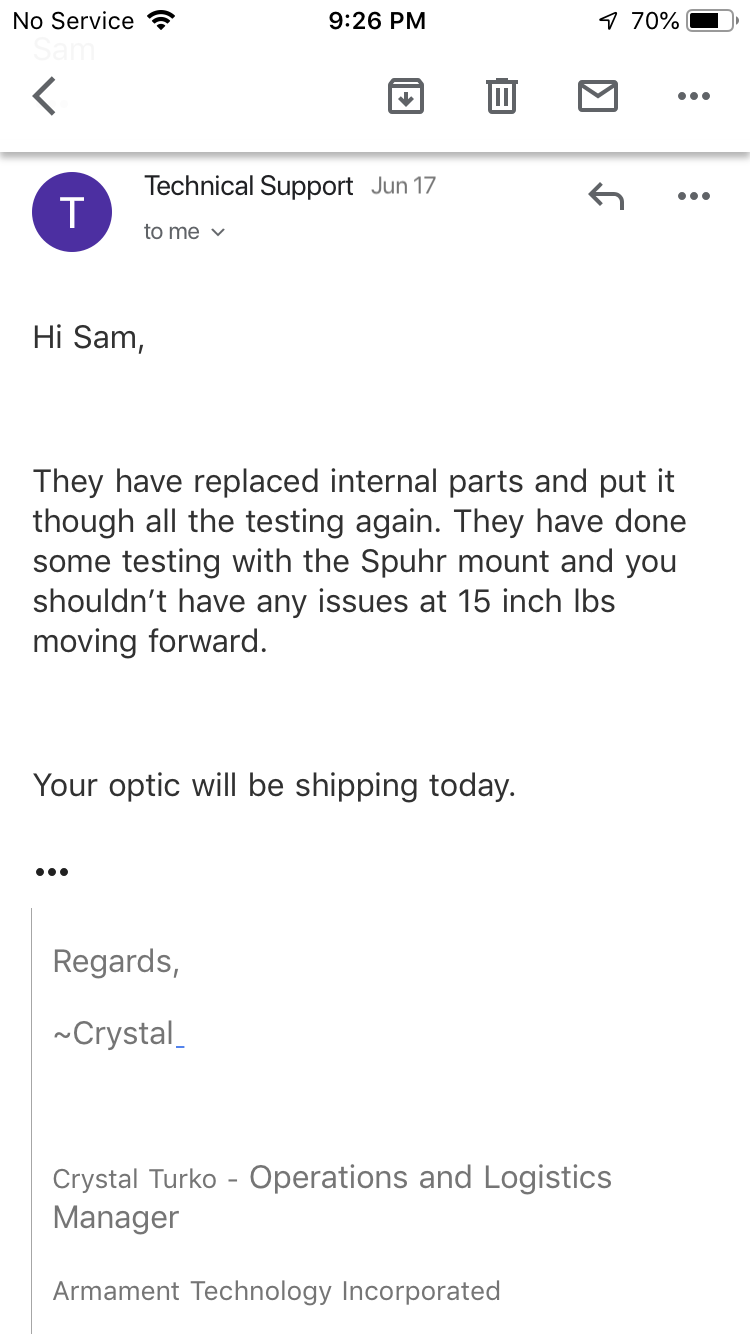Archive this email conversation
The width and height of the screenshot is (750, 1334).
tap(405, 97)
